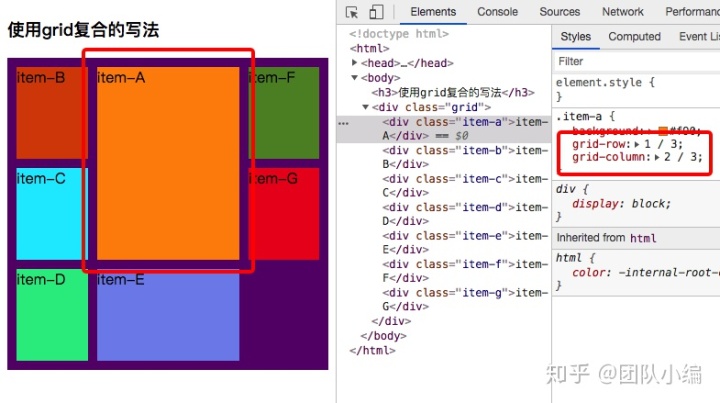Click the blue item-E grid box
Viewport: 720px width, 403px height.
coord(168,315)
